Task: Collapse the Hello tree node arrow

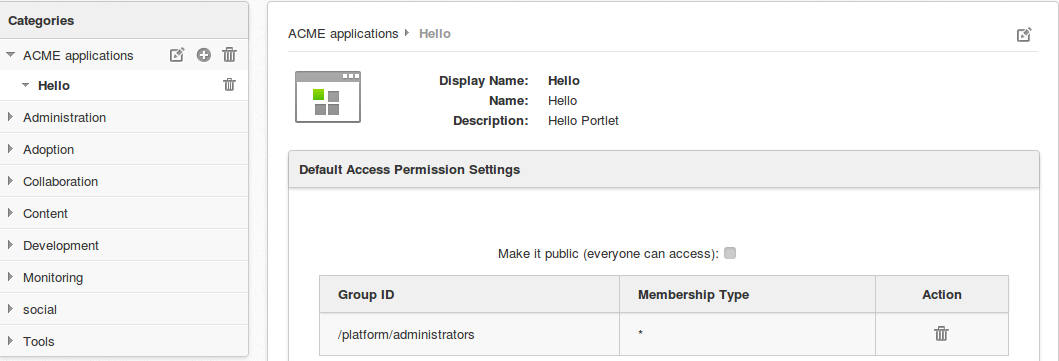Action: (26, 86)
